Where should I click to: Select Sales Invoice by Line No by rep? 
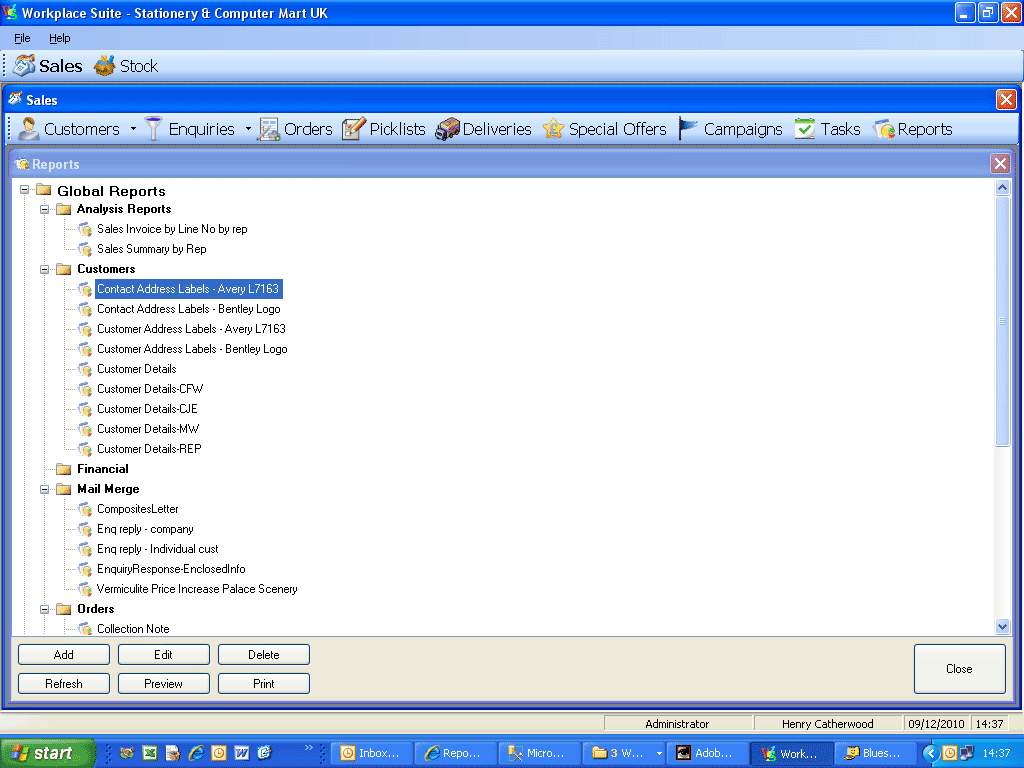pos(172,229)
